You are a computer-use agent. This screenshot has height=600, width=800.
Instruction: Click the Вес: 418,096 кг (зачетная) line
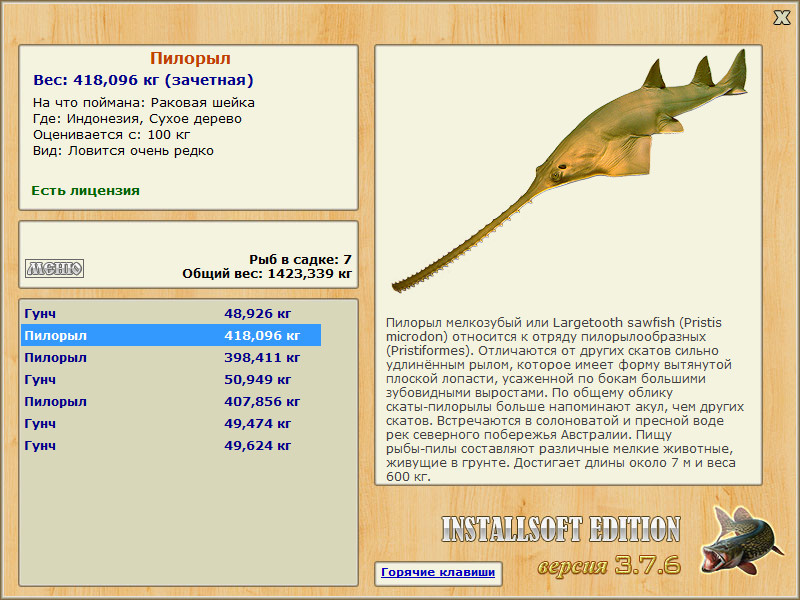(143, 80)
